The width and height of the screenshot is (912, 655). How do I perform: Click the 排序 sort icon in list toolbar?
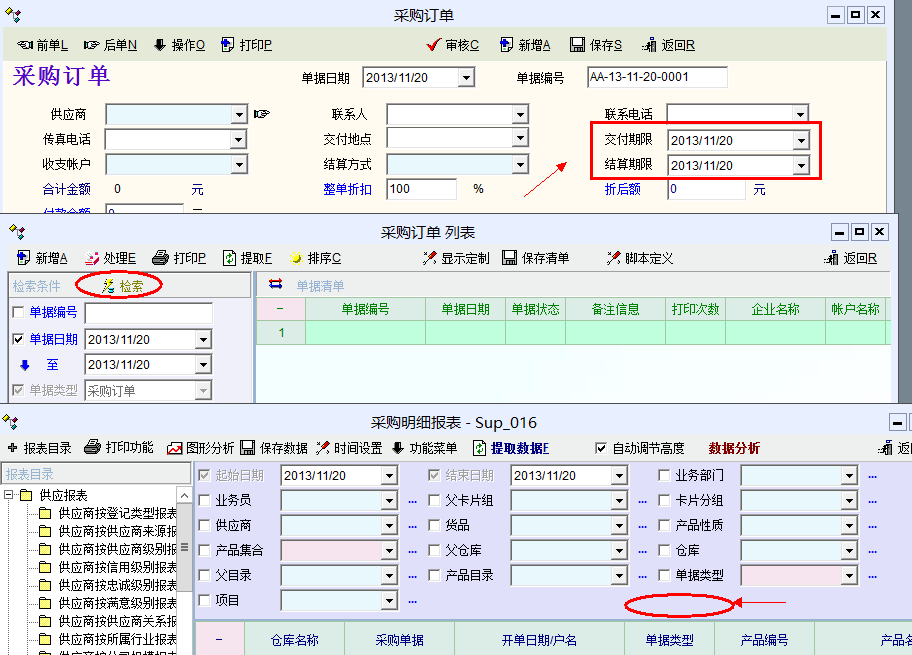pyautogui.click(x=295, y=258)
